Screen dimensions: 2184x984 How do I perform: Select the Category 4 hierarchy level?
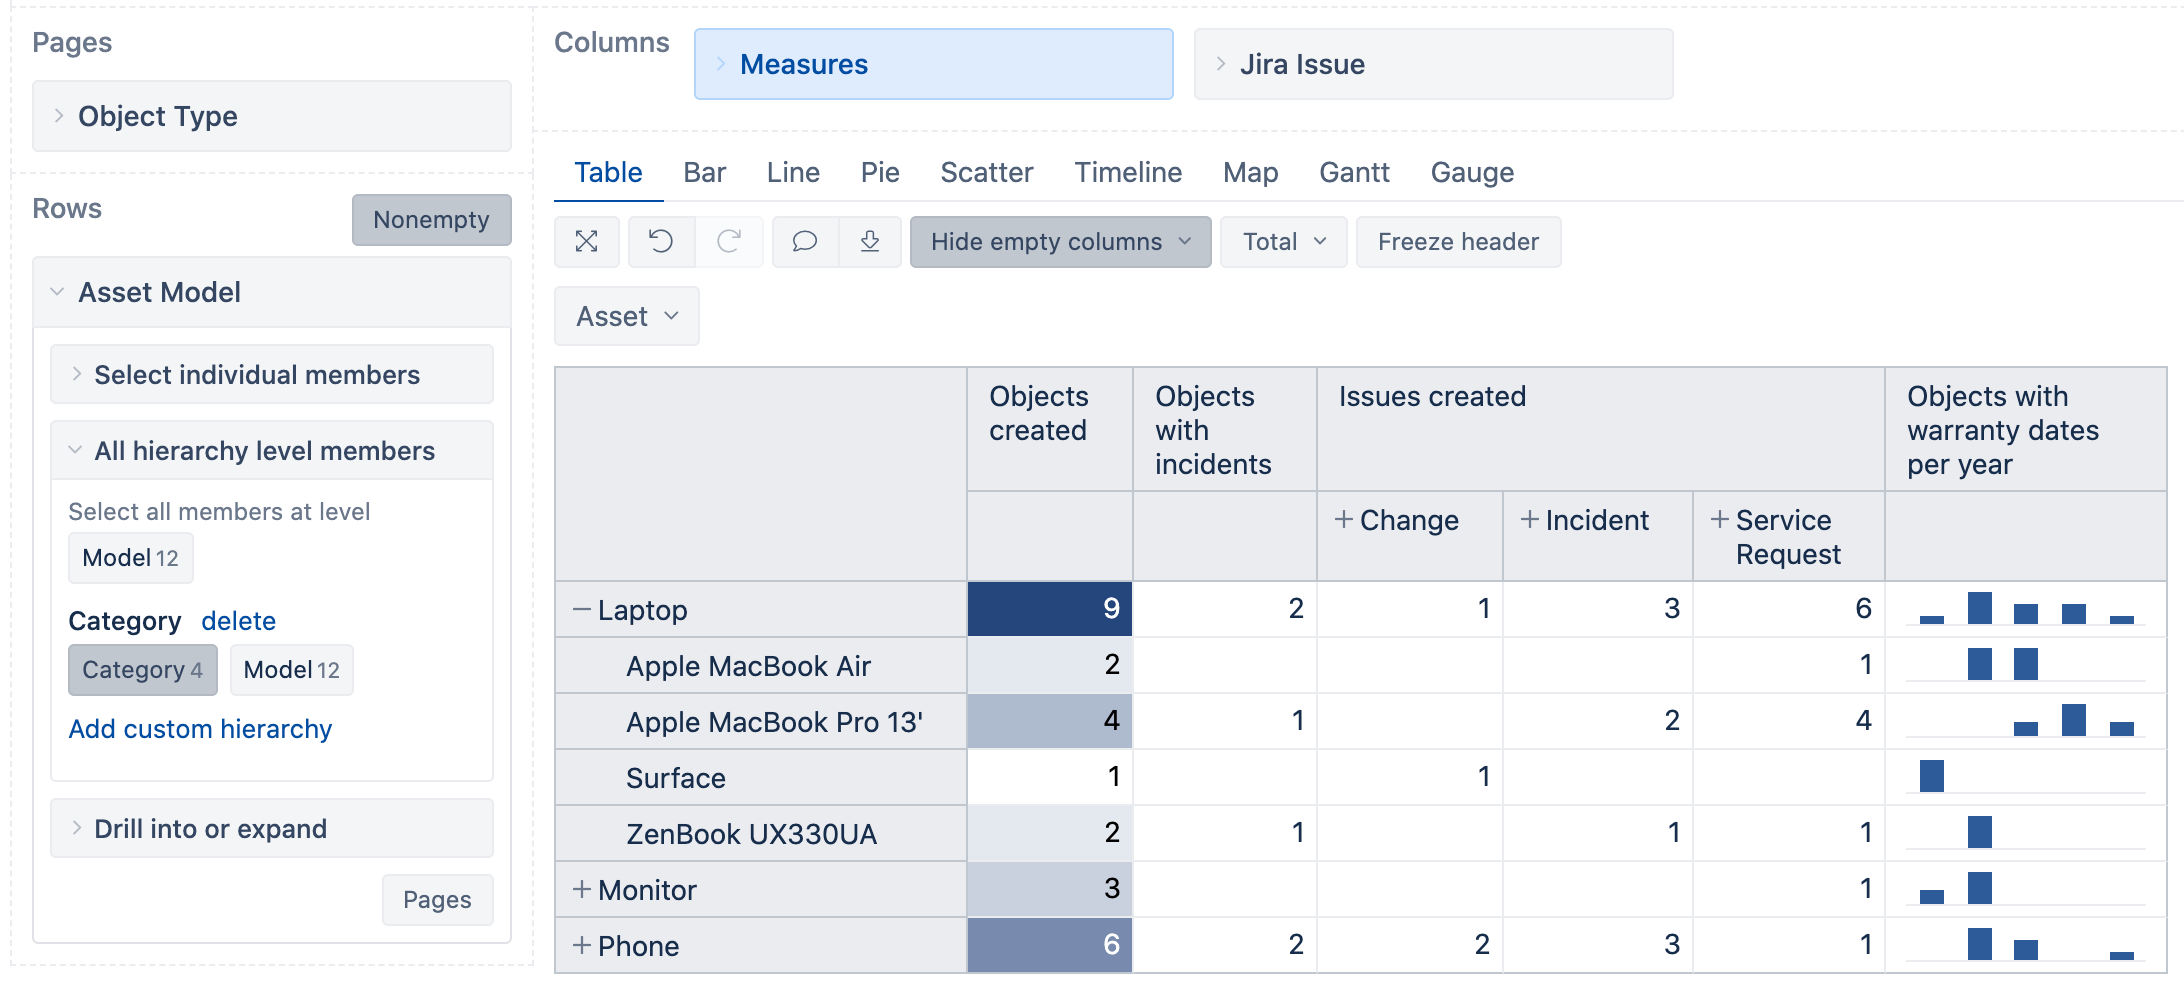143,670
